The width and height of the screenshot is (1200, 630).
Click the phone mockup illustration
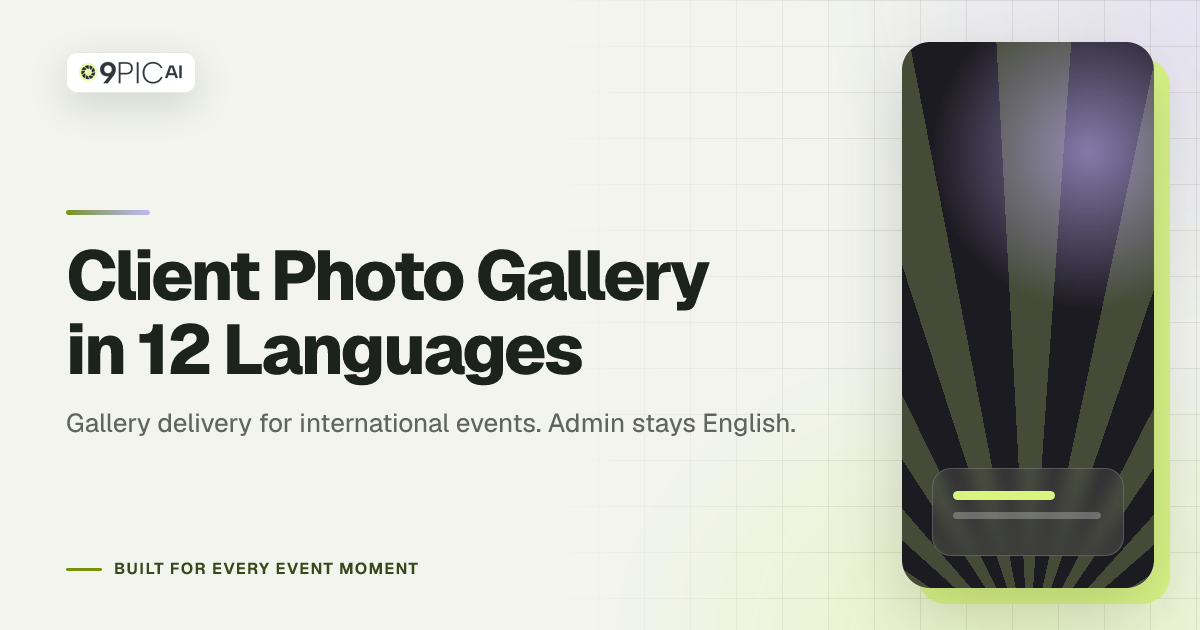point(1028,315)
